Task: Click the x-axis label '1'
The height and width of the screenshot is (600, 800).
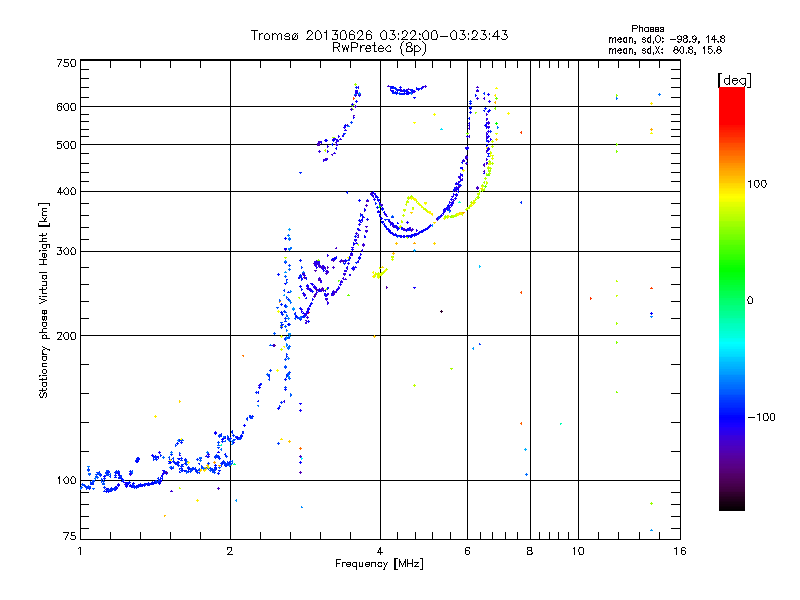Action: pyautogui.click(x=80, y=551)
